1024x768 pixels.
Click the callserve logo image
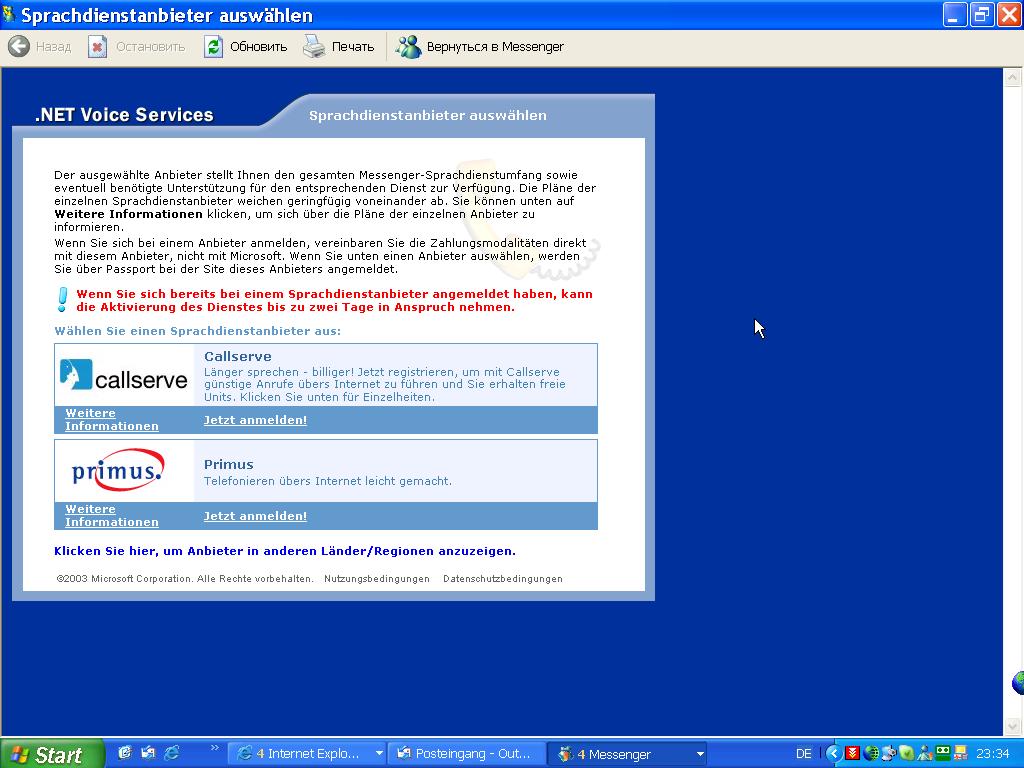[x=123, y=375]
